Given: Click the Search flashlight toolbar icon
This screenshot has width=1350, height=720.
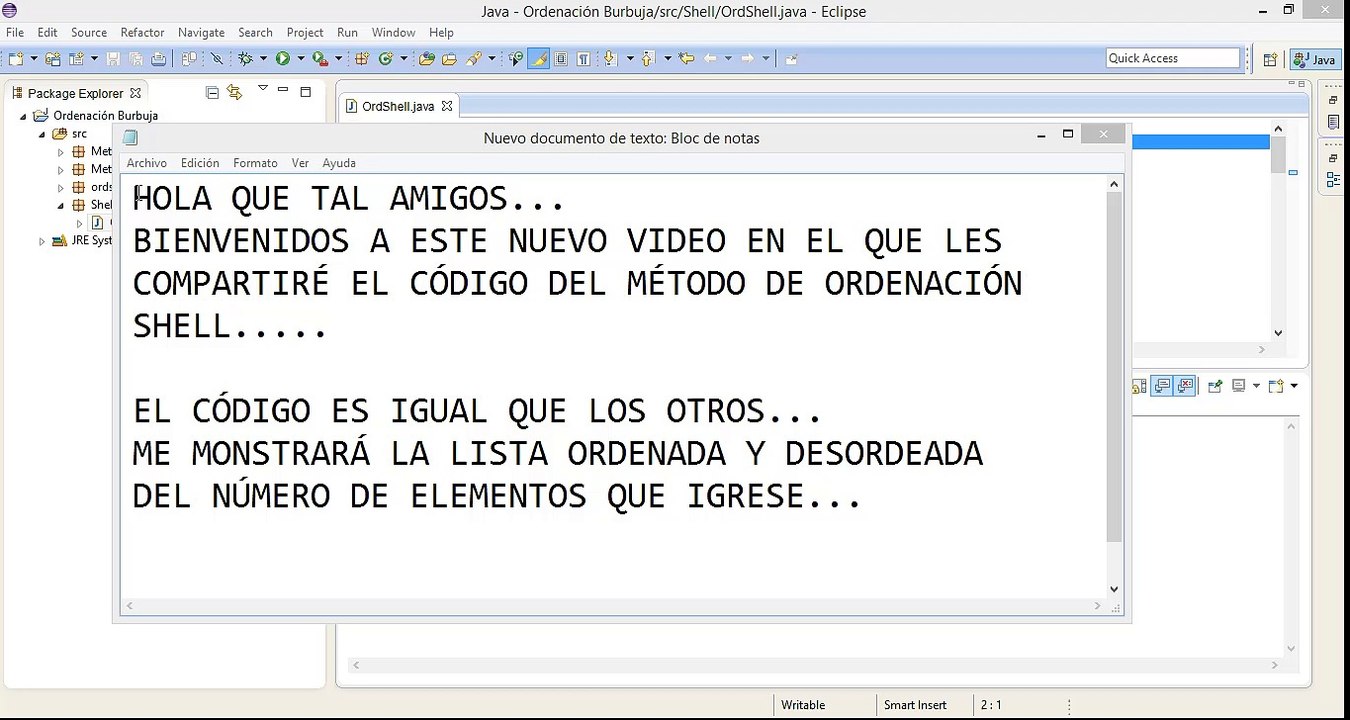Looking at the screenshot, I should tap(474, 59).
